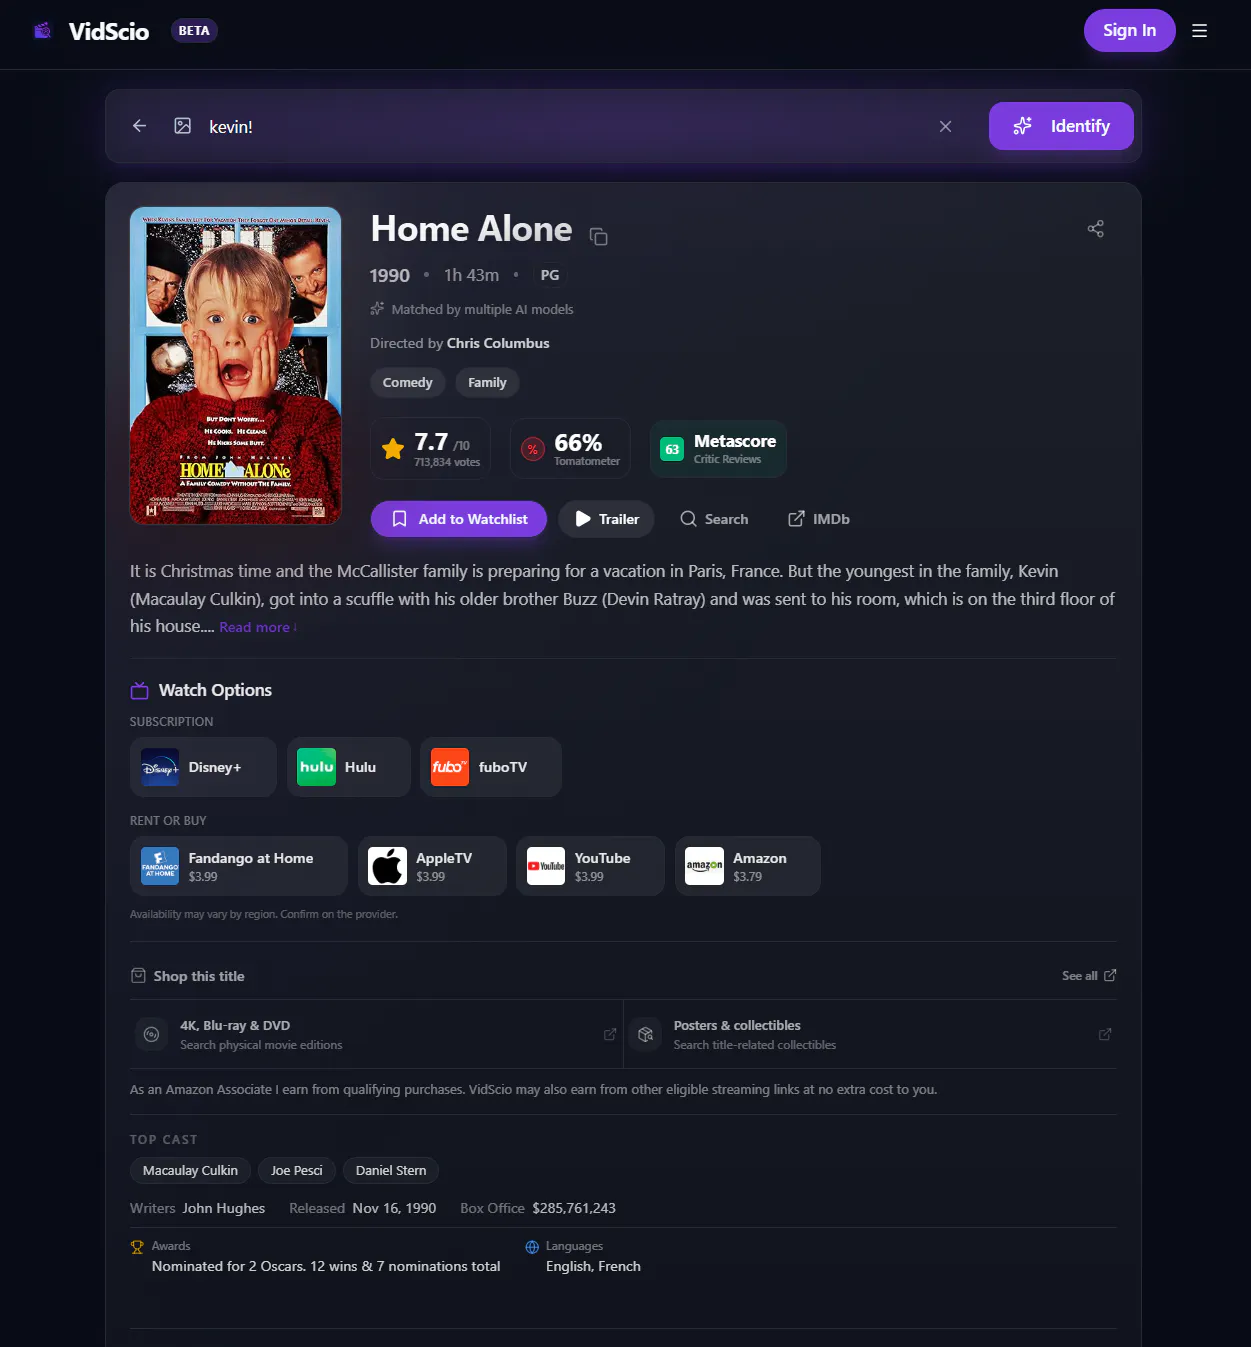Click the English, French languages text
Viewport: 1251px width, 1347px height.
[x=593, y=1267]
